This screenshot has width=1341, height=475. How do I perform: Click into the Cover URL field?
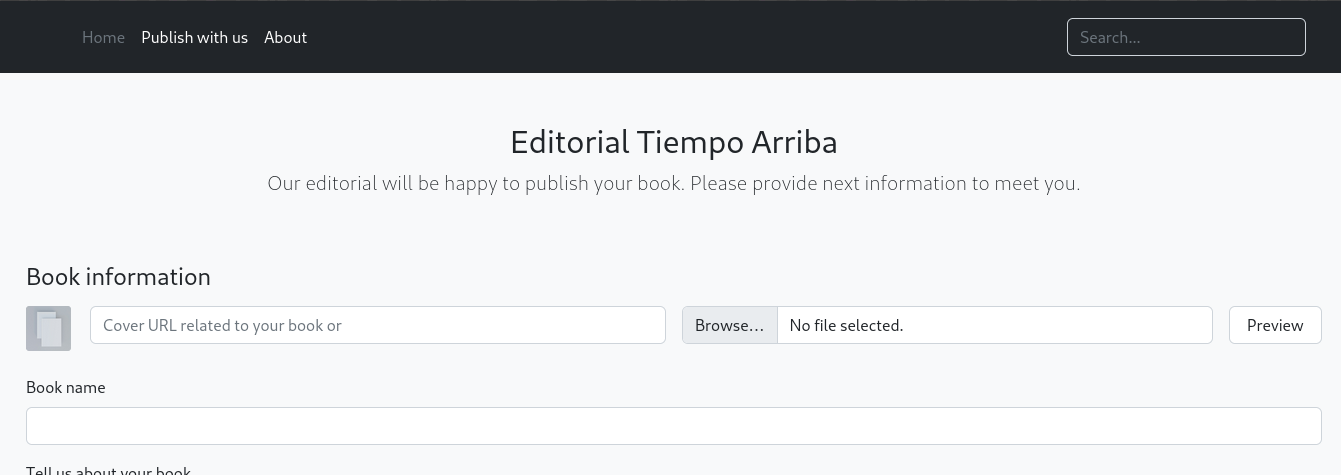377,325
